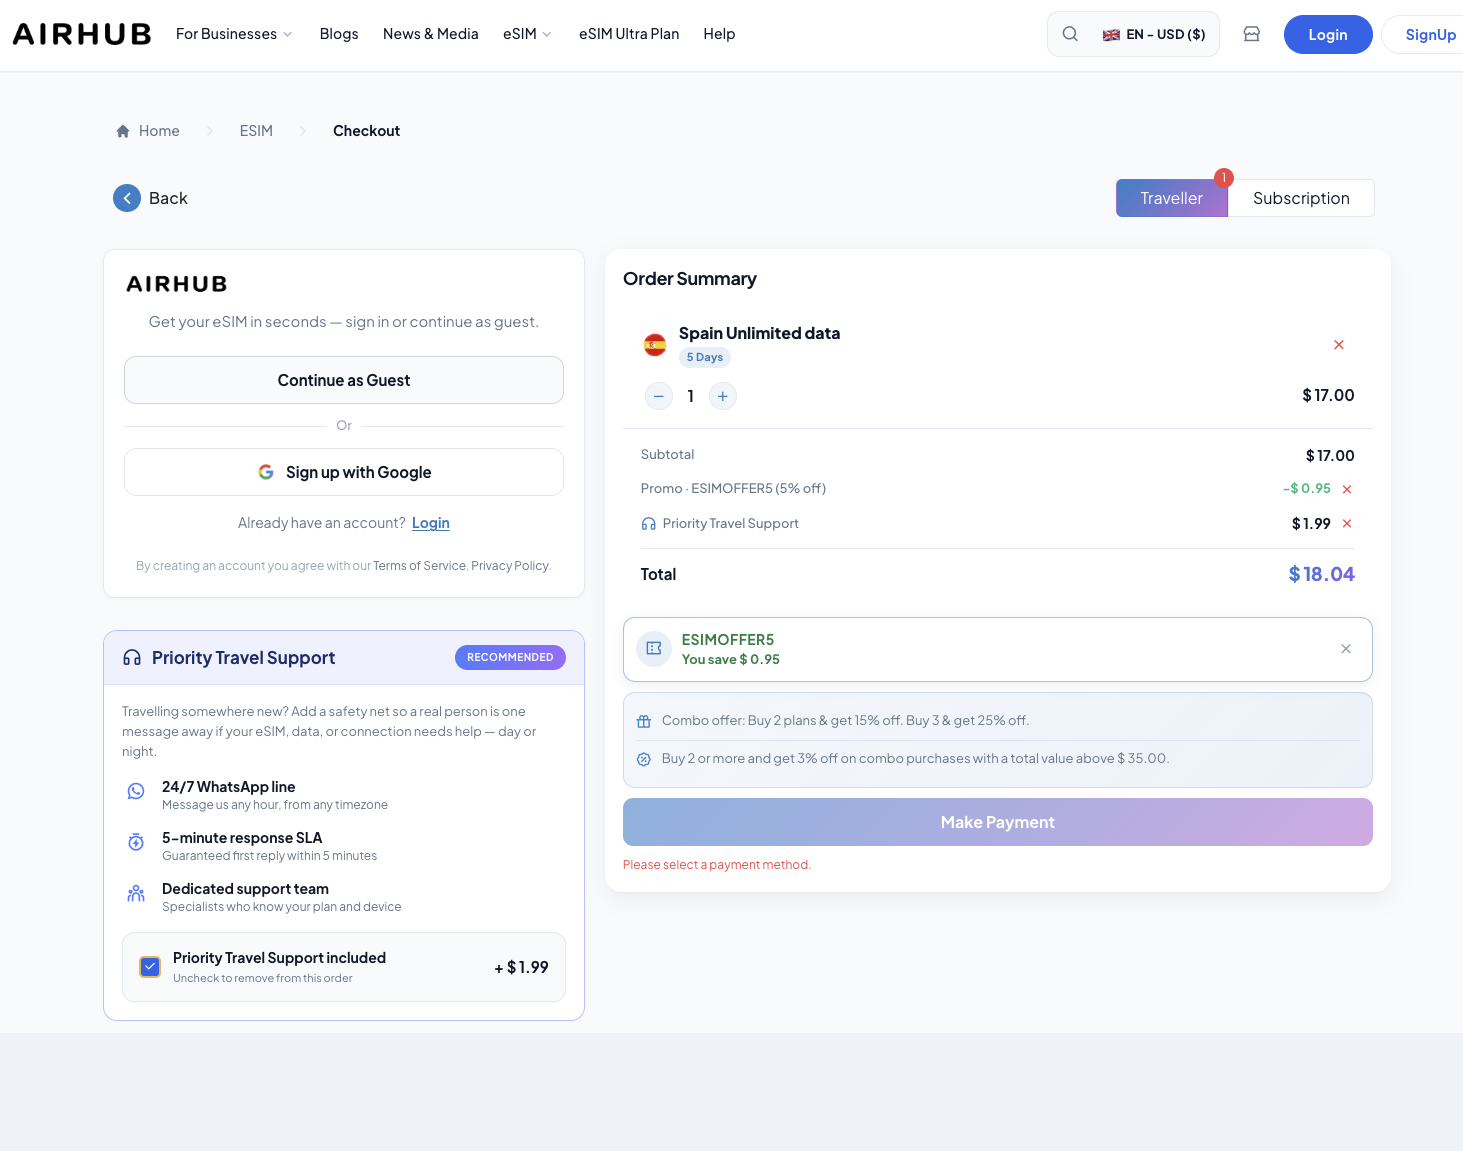
Task: Click Make Payment button
Action: click(x=998, y=822)
